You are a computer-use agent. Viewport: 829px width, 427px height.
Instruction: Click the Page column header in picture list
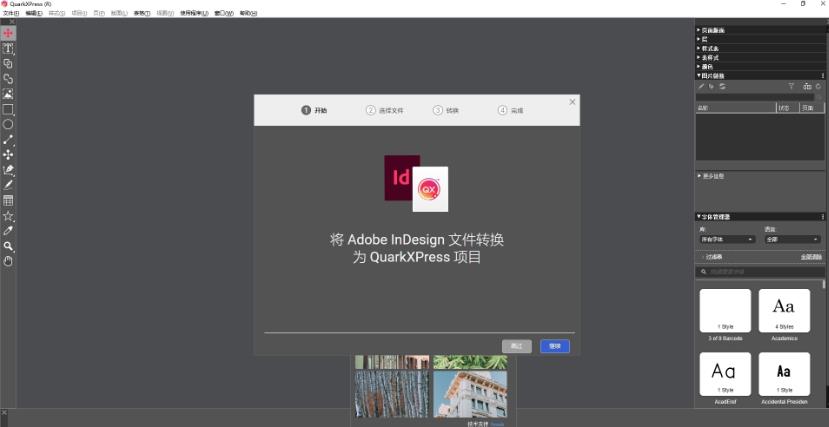pos(812,108)
